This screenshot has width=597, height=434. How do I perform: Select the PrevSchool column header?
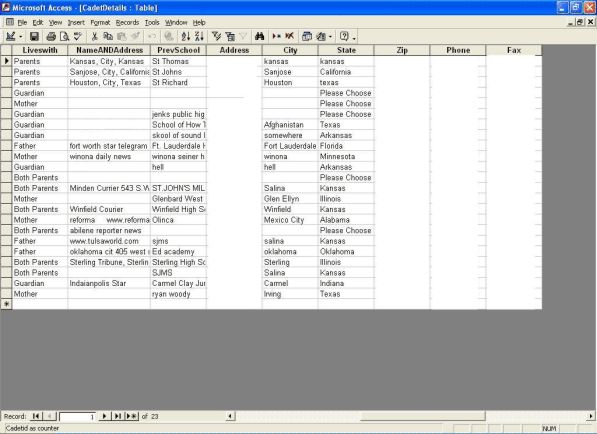tap(178, 50)
